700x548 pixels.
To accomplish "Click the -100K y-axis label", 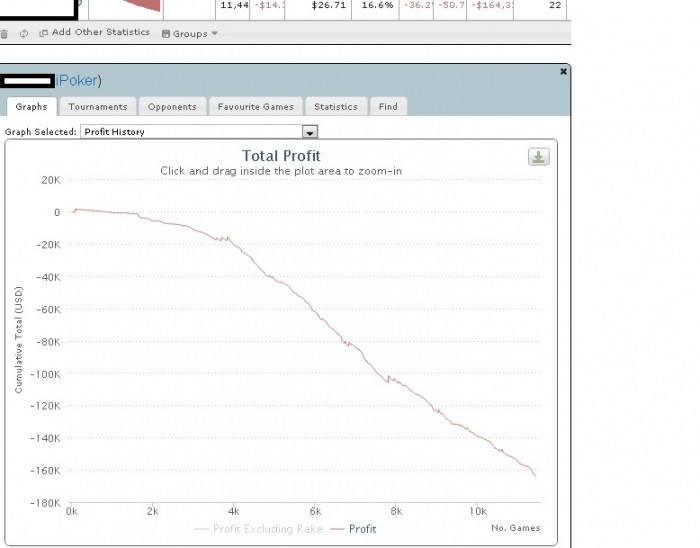I will tap(46, 374).
